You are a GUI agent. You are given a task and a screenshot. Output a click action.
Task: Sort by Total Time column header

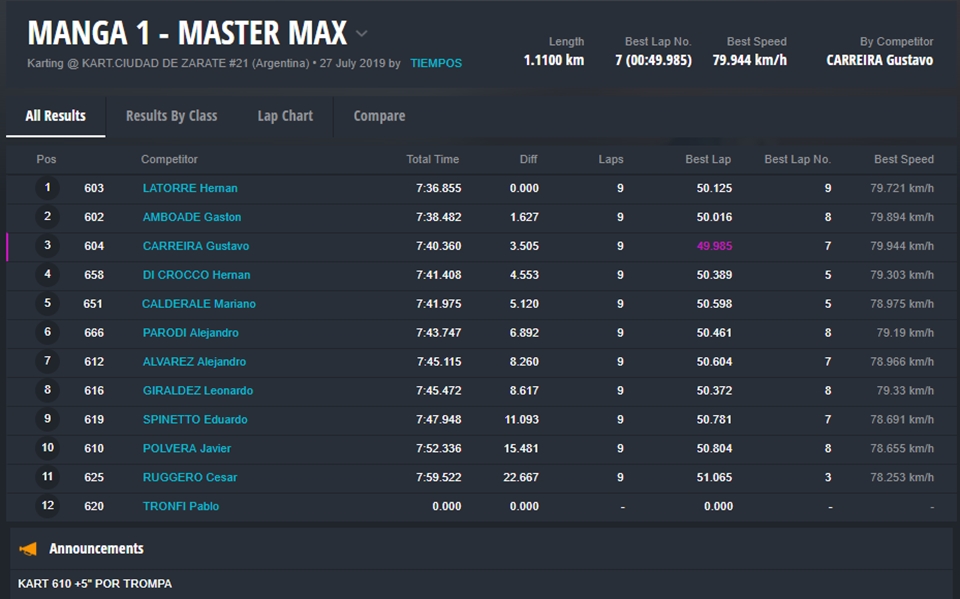[x=432, y=159]
